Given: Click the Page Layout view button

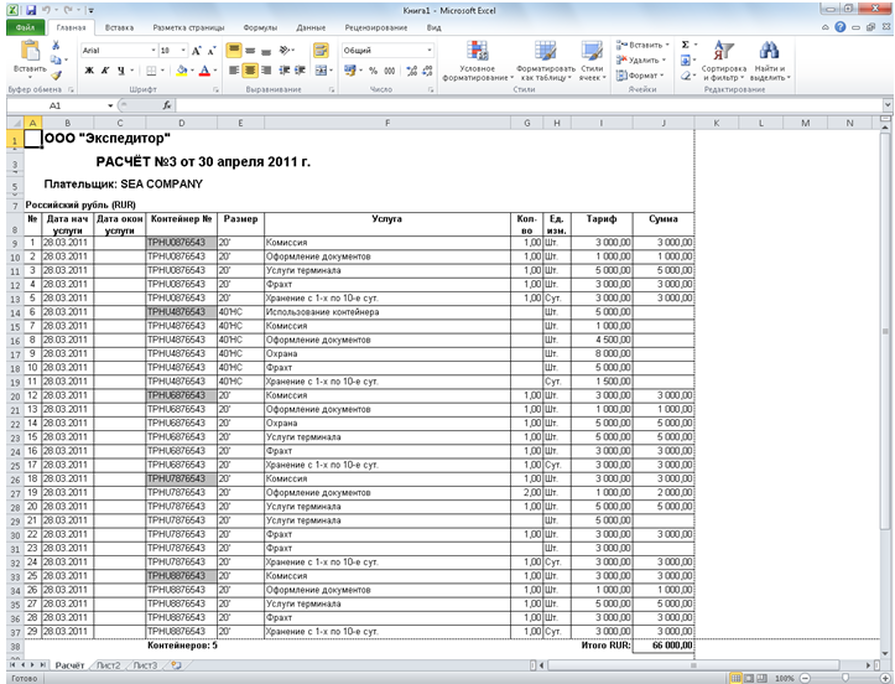Looking at the screenshot, I should 748,678.
